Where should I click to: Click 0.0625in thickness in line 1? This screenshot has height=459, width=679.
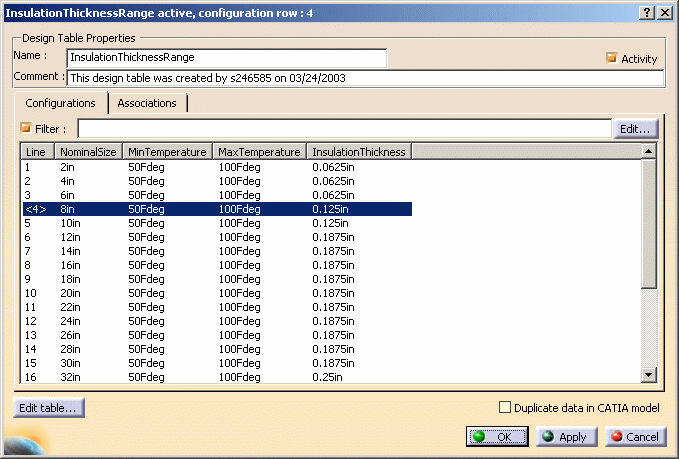tap(333, 167)
